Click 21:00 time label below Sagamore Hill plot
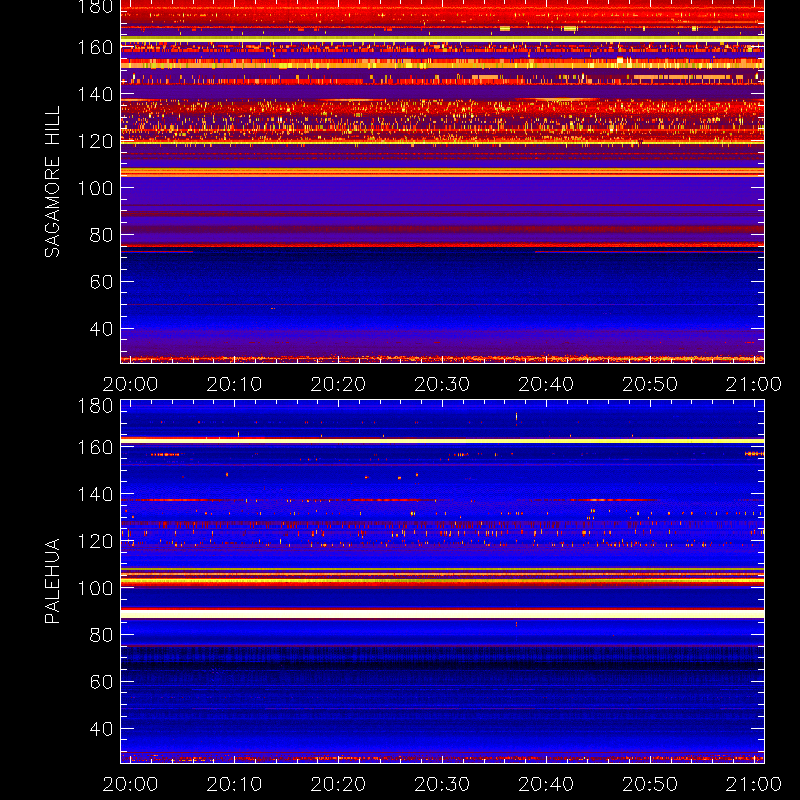 pos(754,384)
